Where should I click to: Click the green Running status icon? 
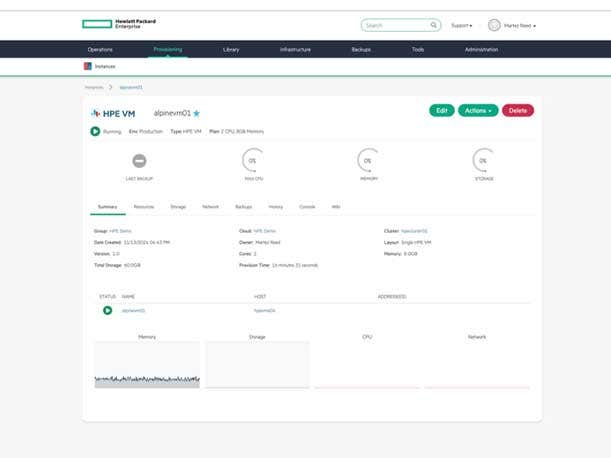(x=95, y=131)
